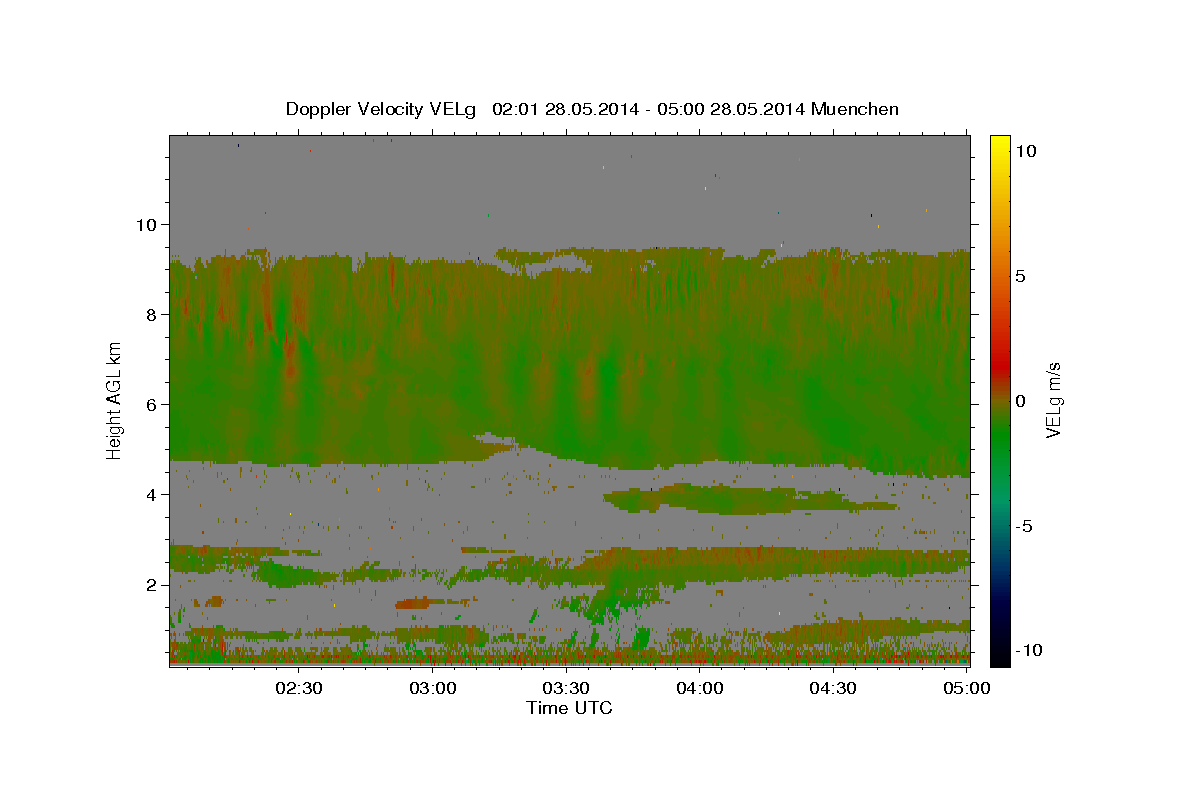1200x800 pixels.
Task: Click the isolated green cloud layer near 4 km
Action: point(748,499)
